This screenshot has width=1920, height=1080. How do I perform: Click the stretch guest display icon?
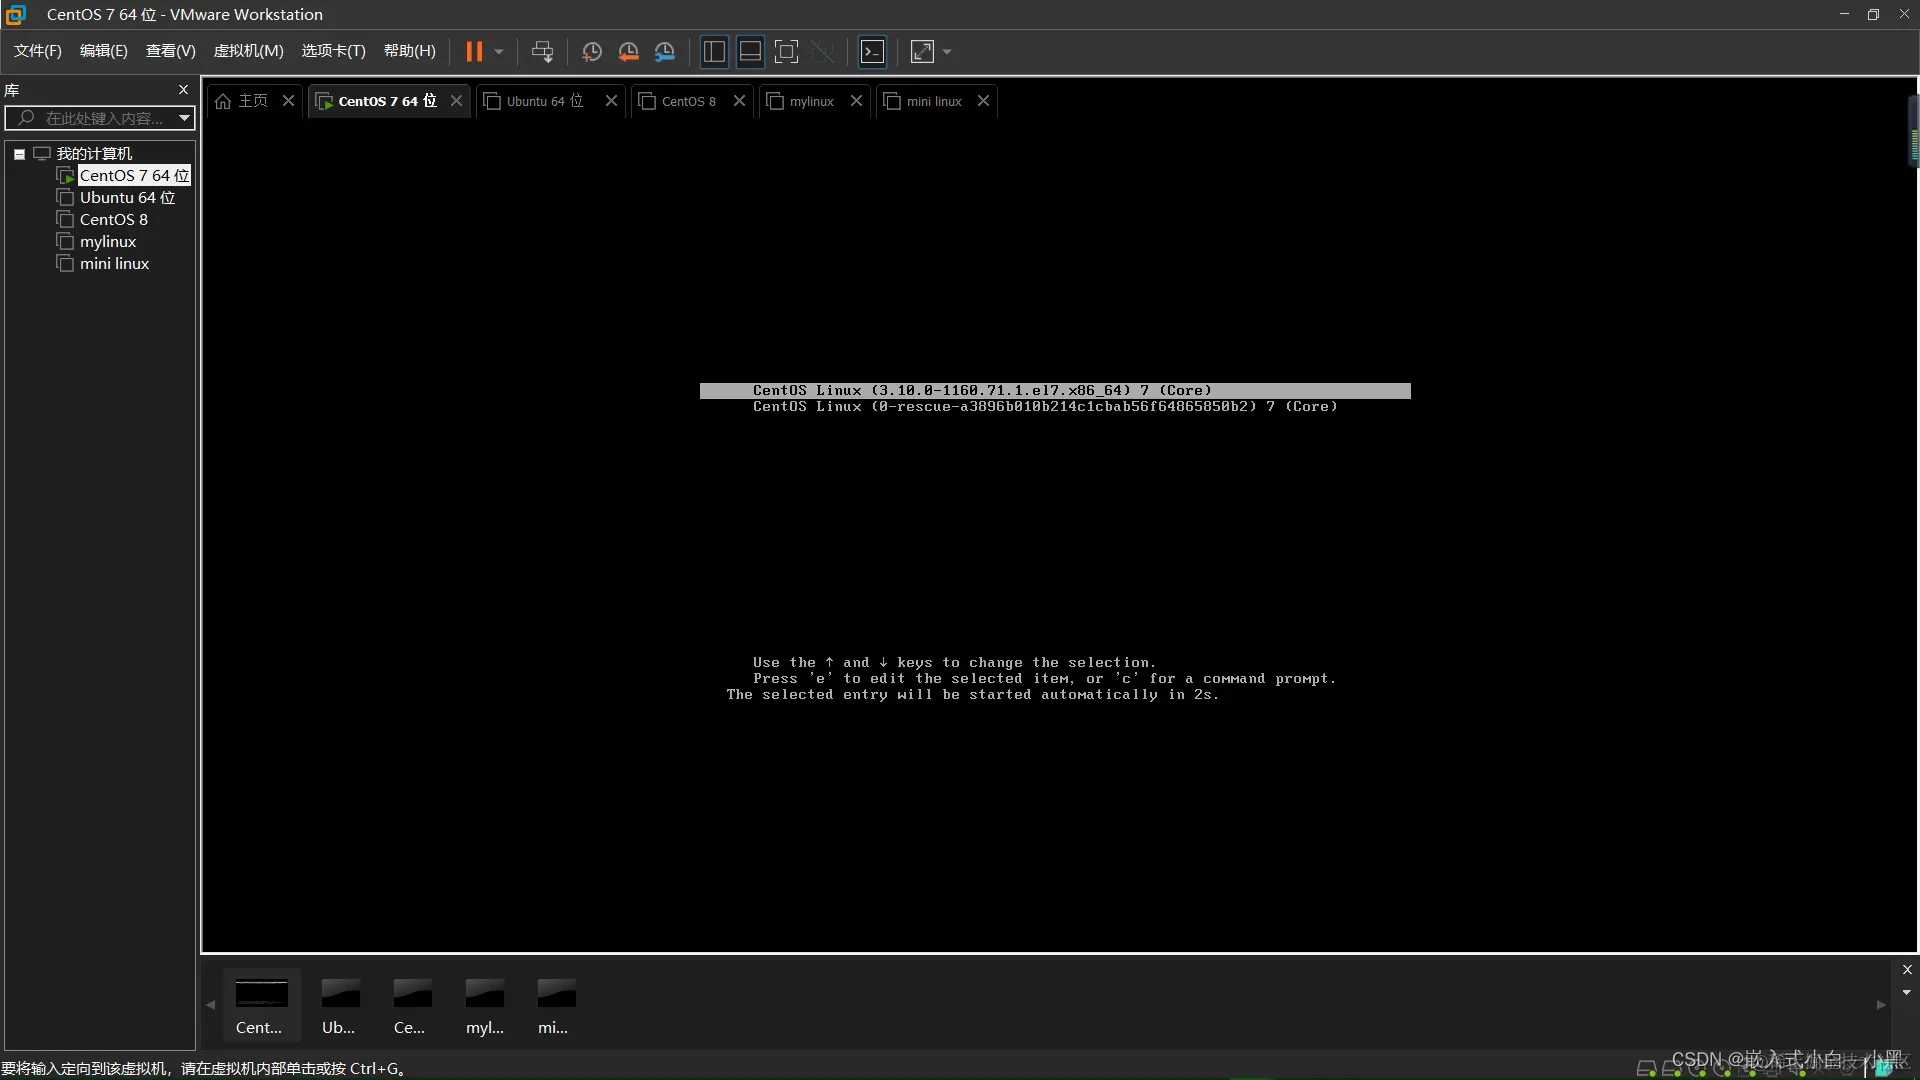tap(922, 51)
